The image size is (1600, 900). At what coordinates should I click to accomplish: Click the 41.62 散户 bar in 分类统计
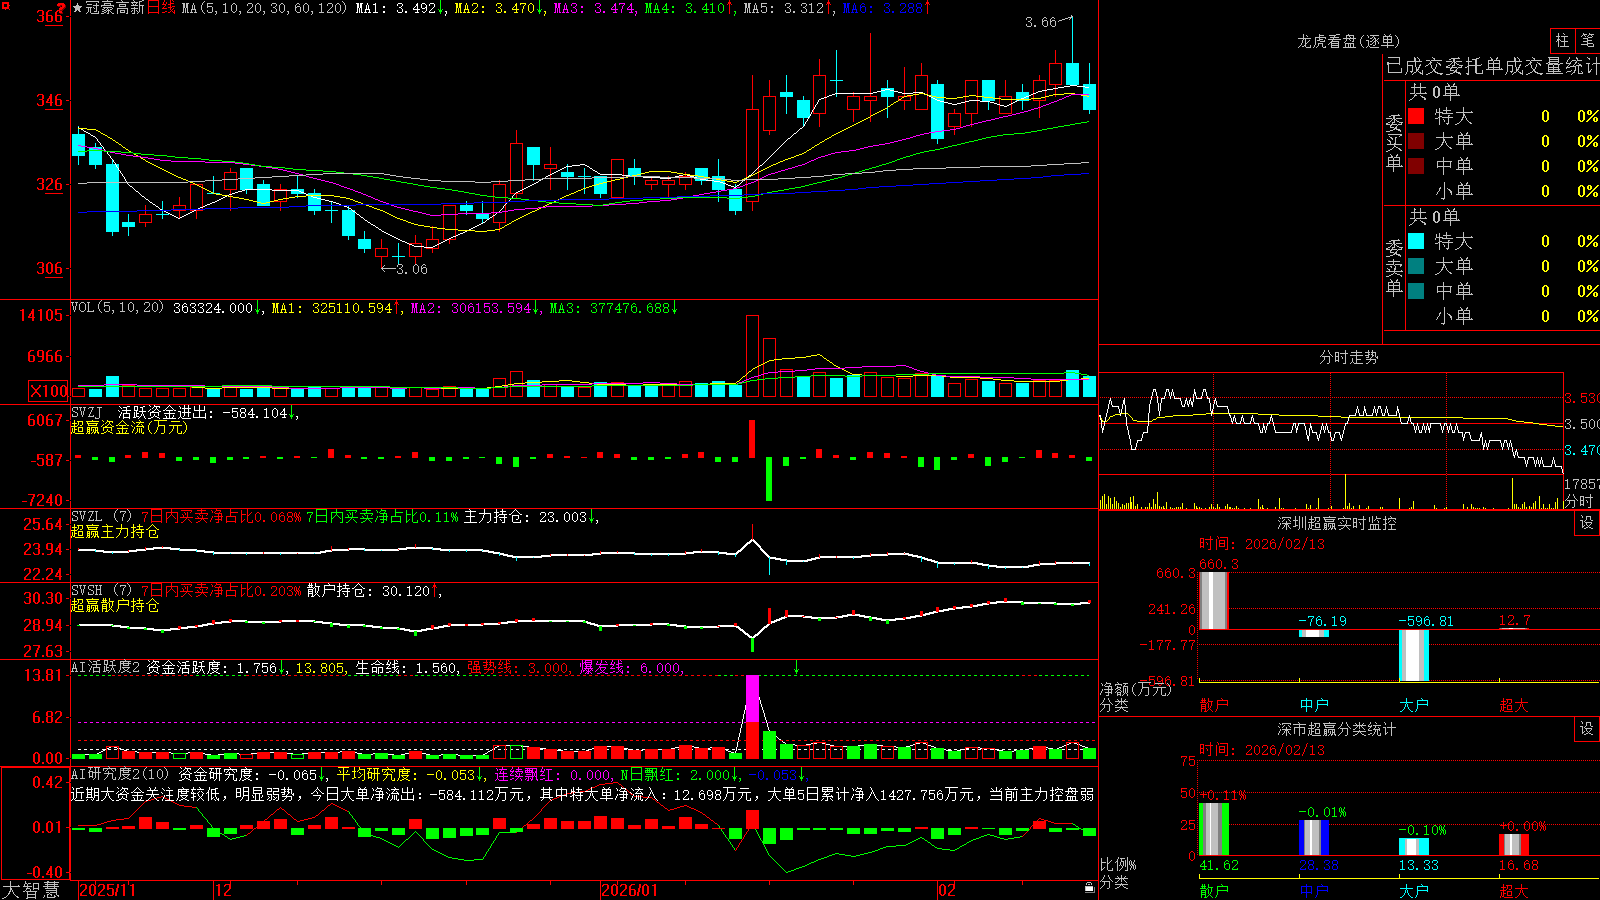tap(1214, 829)
